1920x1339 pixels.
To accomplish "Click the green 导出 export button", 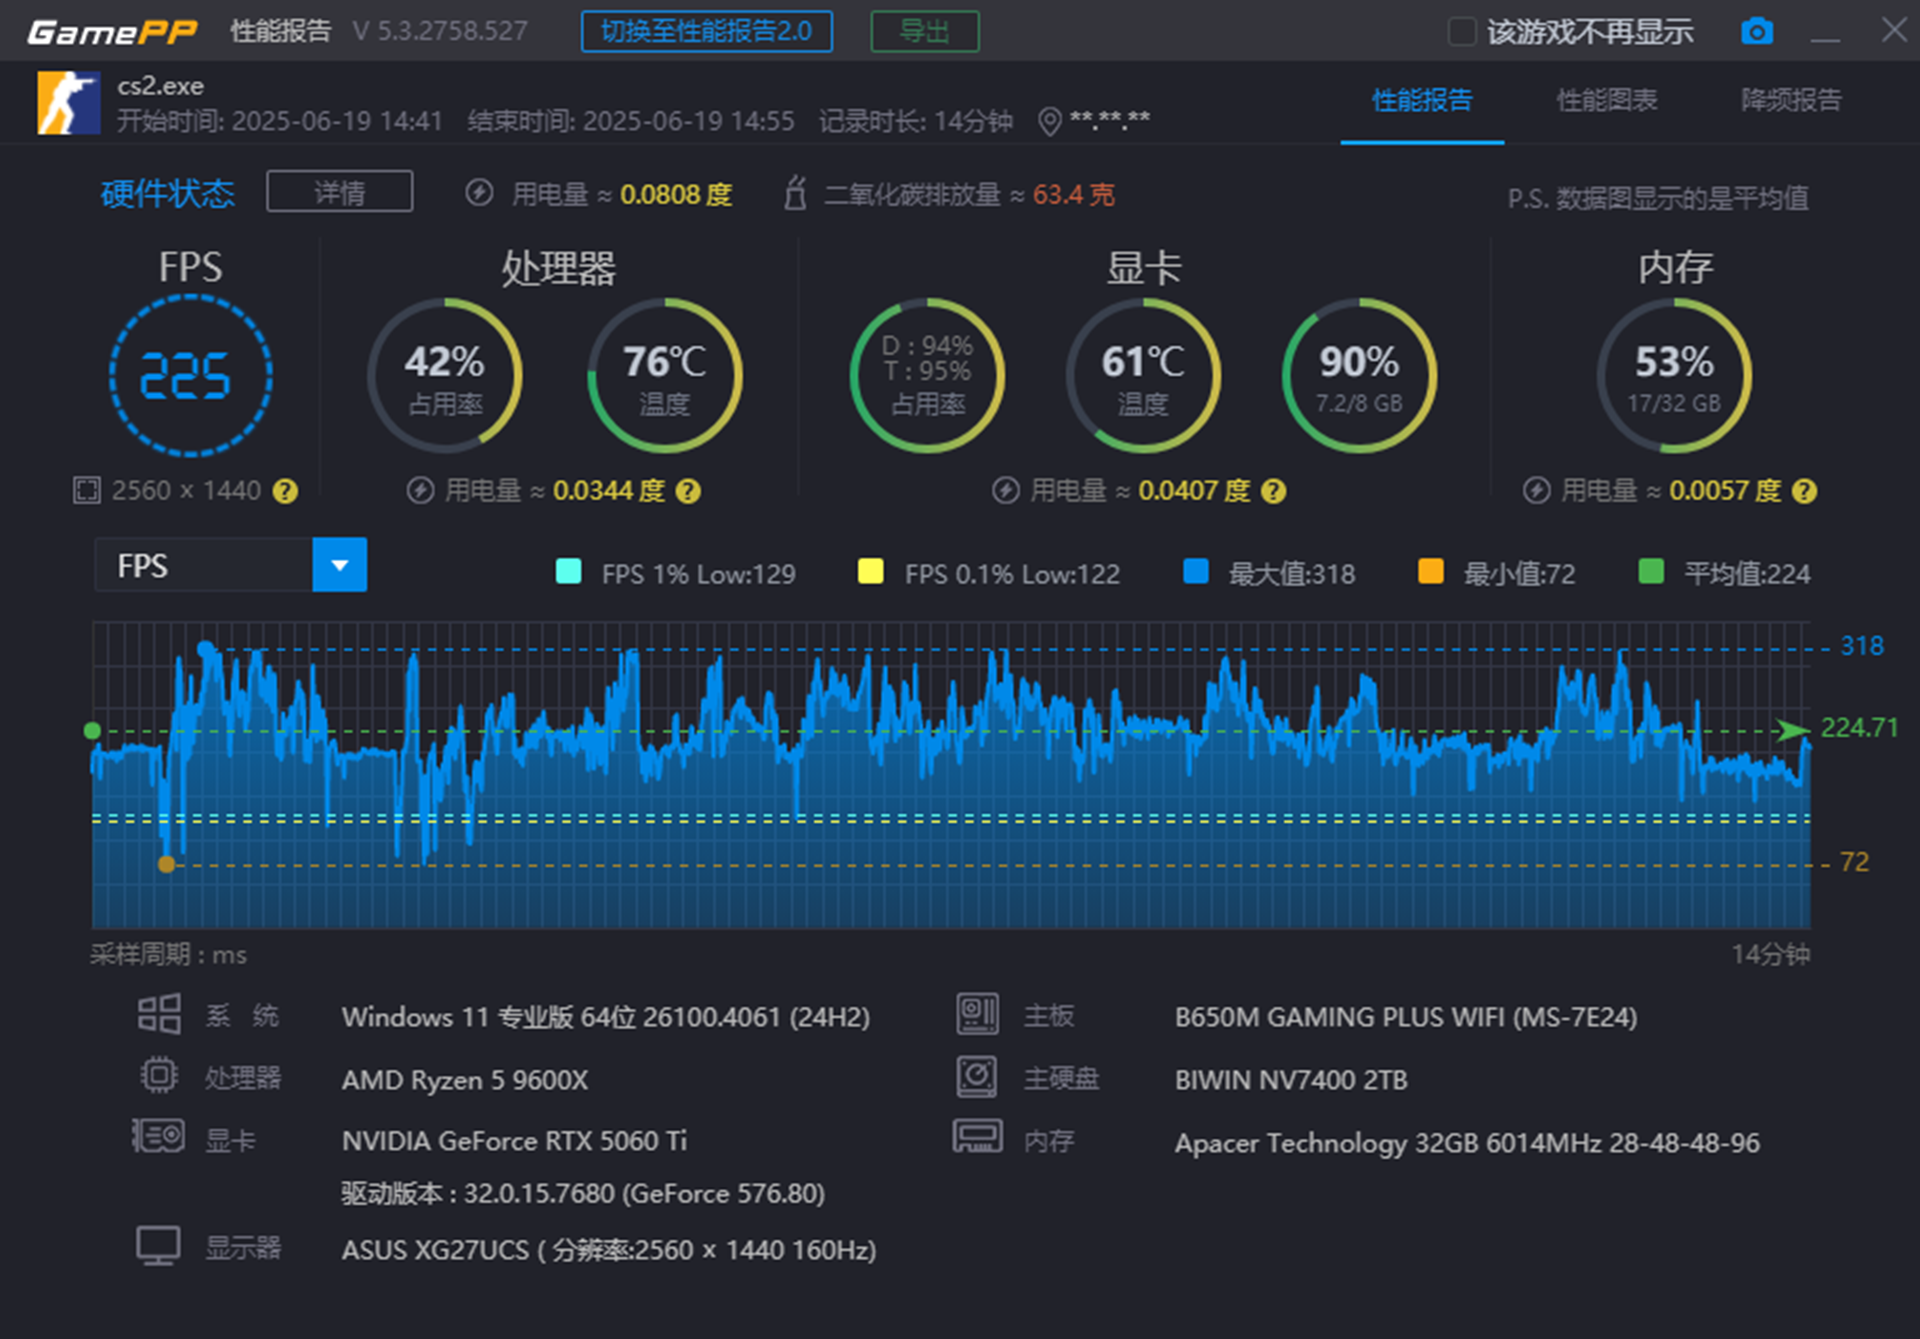I will 924,31.
